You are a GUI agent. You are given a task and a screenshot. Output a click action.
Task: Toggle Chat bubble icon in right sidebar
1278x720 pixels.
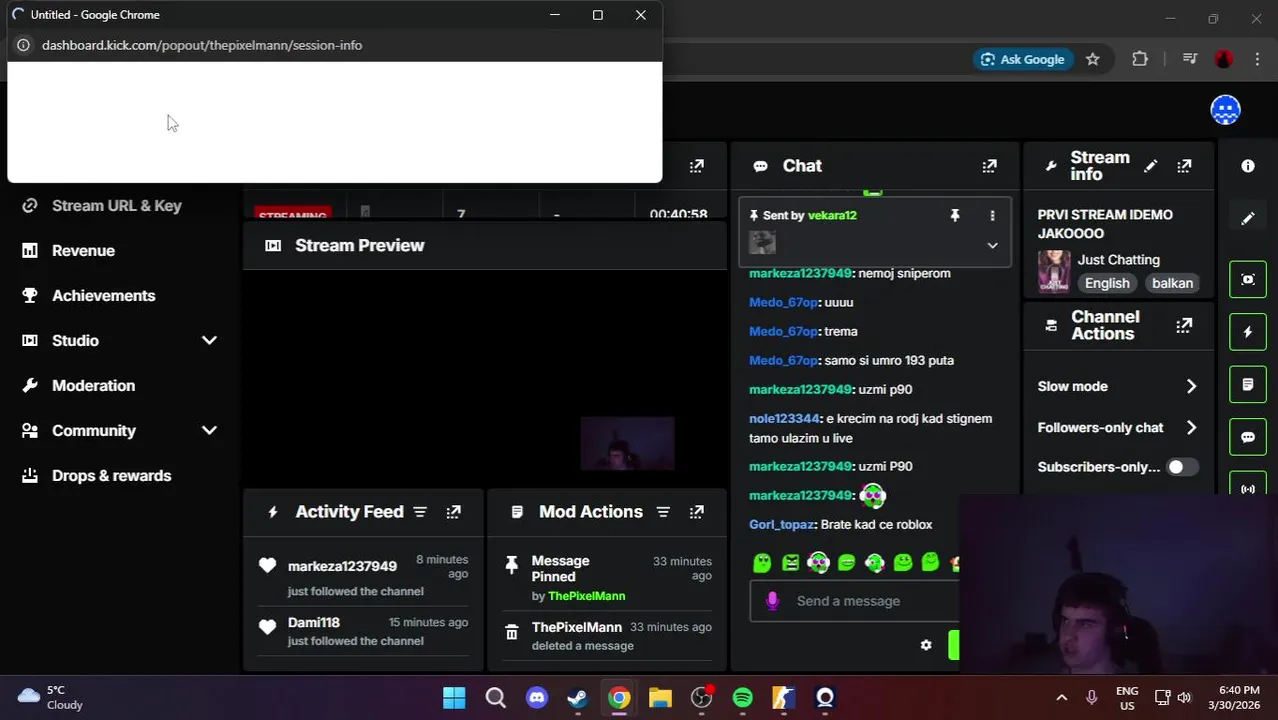[x=1248, y=437]
